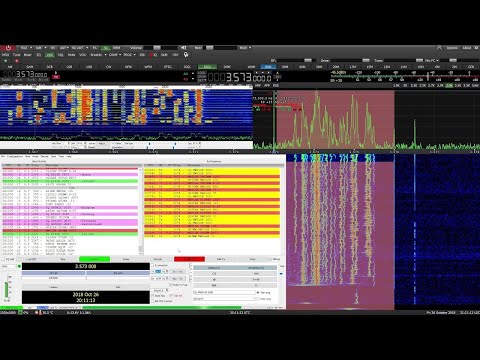The width and height of the screenshot is (480, 360).
Task: Toggle the green ANC button in the toolbar
Action: (49, 55)
